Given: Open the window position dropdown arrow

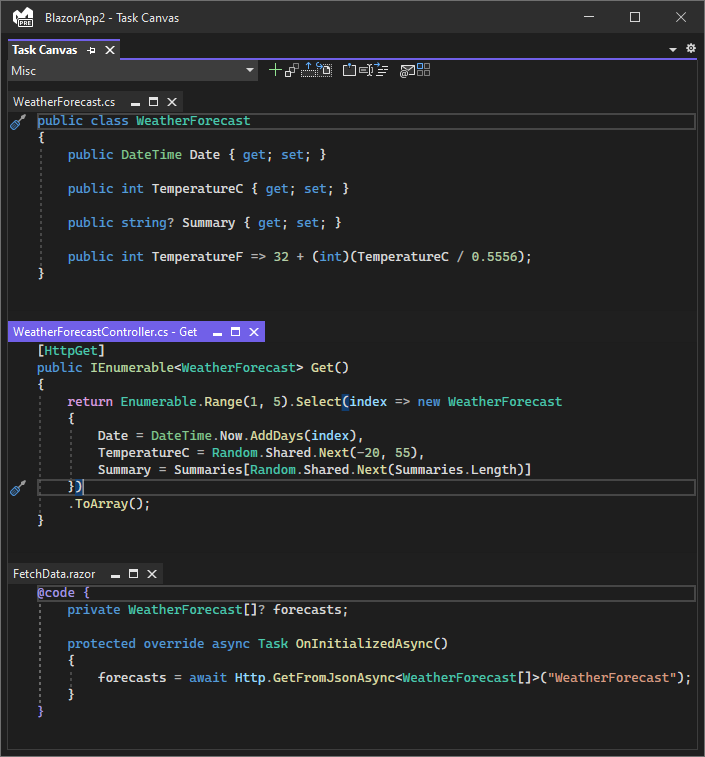Looking at the screenshot, I should [673, 50].
